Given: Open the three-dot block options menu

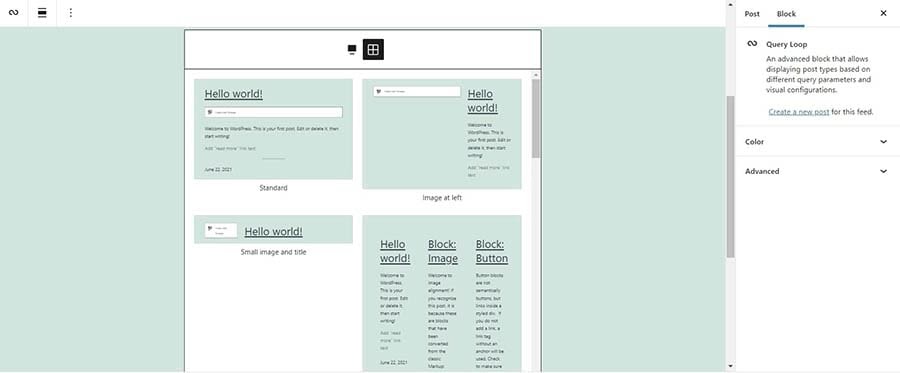Looking at the screenshot, I should [x=71, y=13].
